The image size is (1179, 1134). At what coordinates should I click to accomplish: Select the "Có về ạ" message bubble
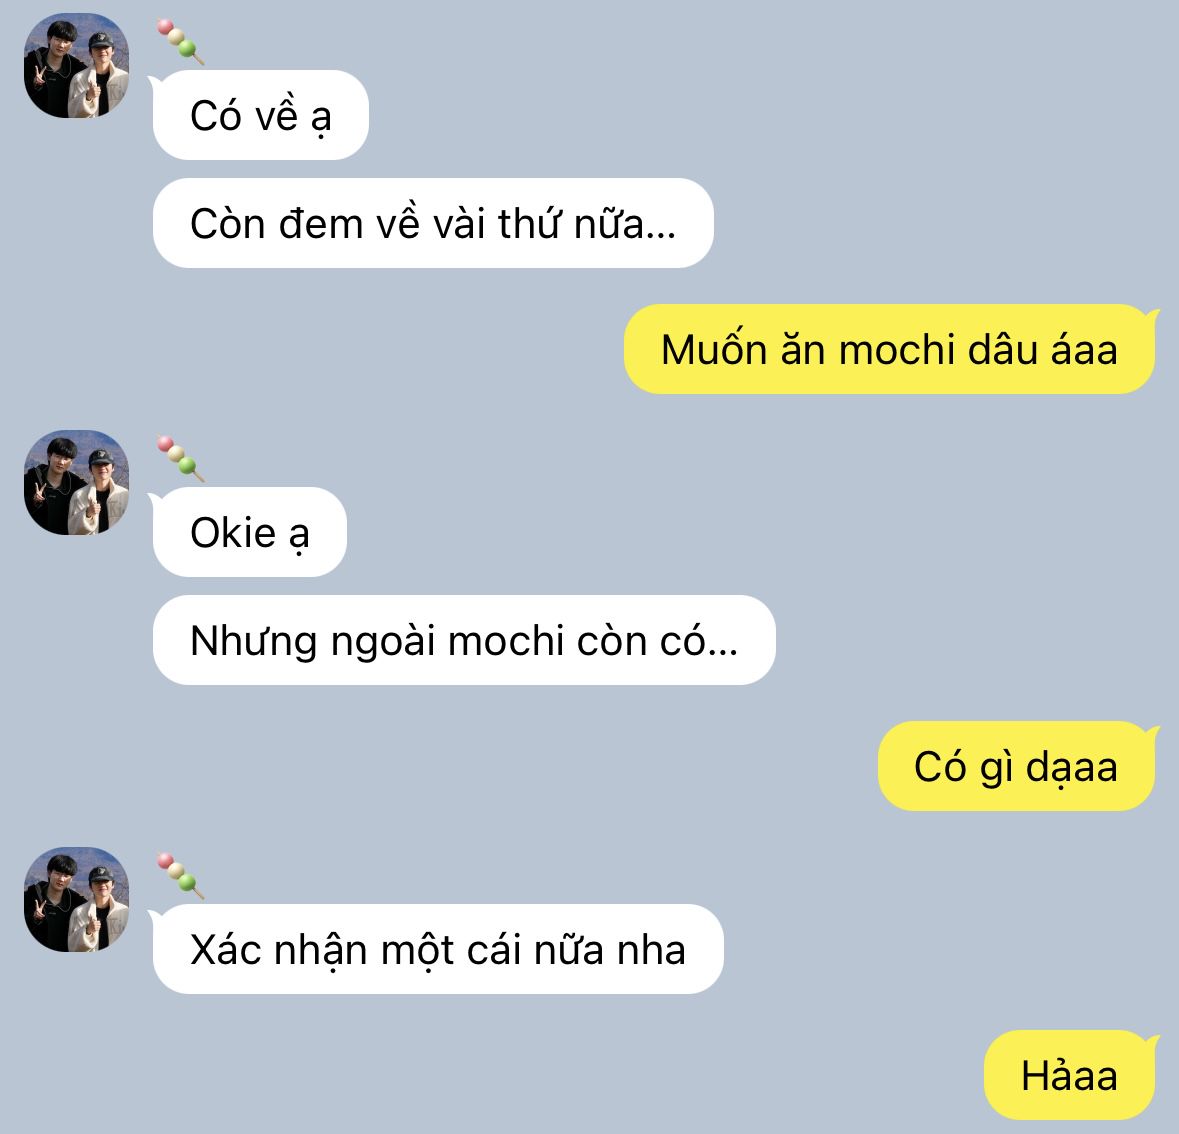pyautogui.click(x=260, y=115)
